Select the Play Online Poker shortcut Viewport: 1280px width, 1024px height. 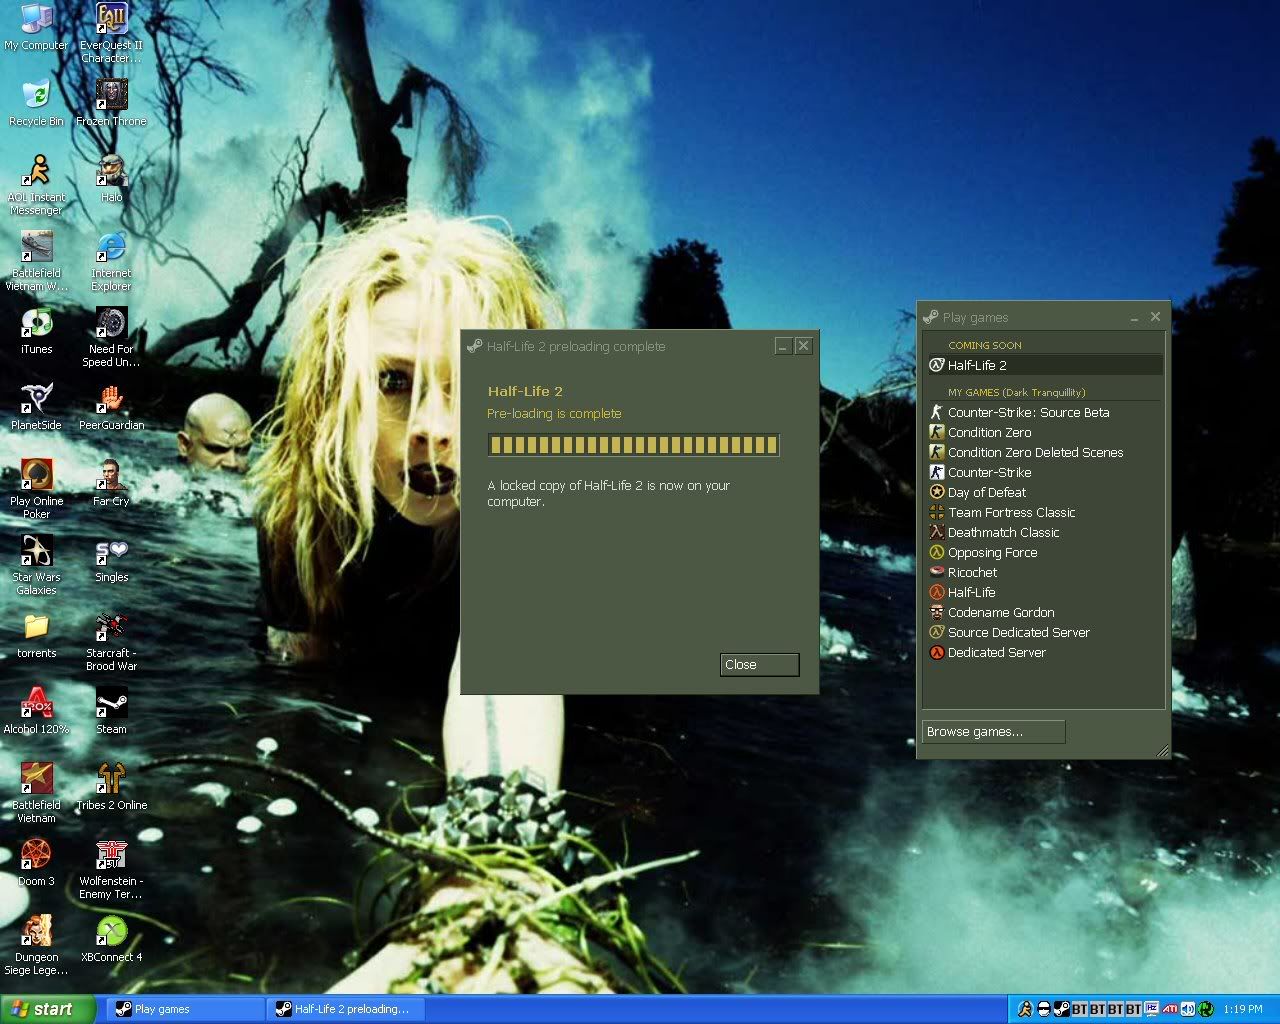(x=36, y=489)
